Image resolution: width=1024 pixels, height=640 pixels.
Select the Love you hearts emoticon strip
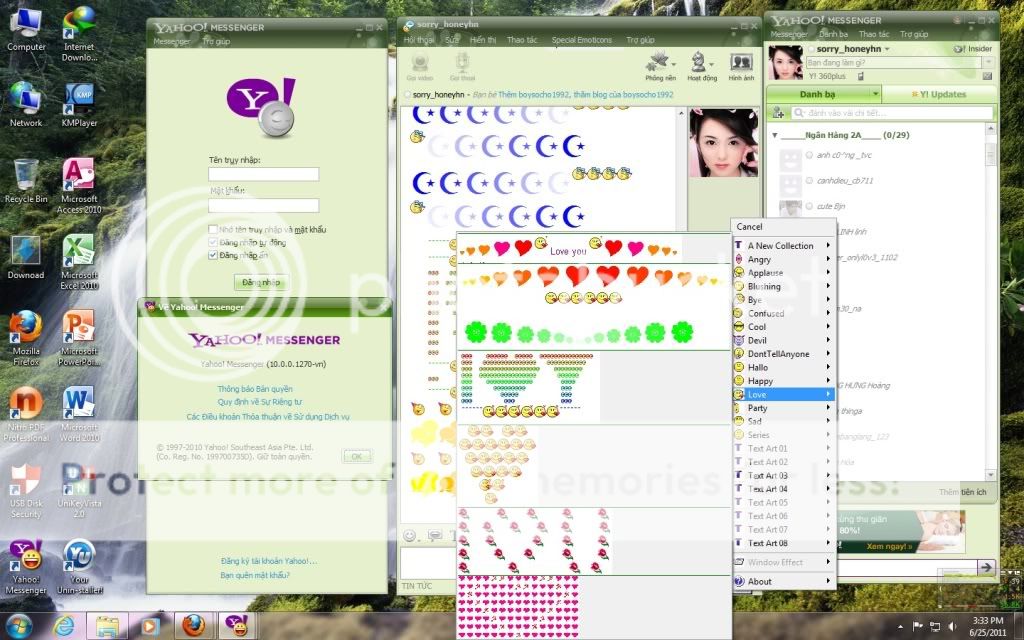[568, 249]
